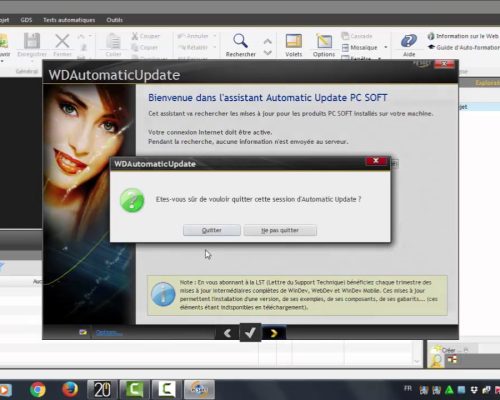
Task: Choose Ne pas quitter to stay
Action: point(280,230)
